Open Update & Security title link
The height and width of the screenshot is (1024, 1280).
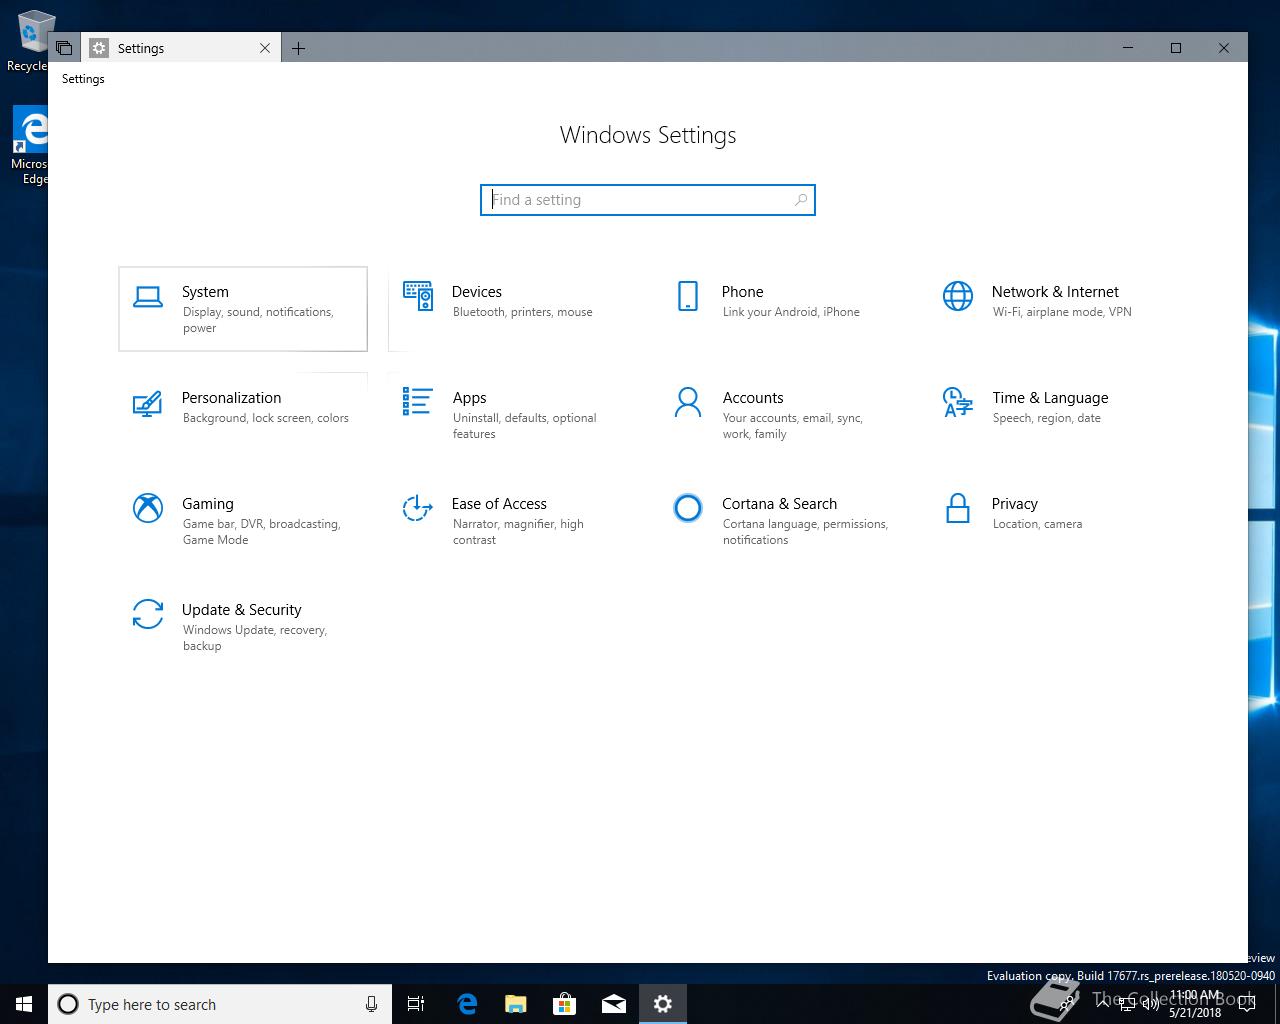242,610
